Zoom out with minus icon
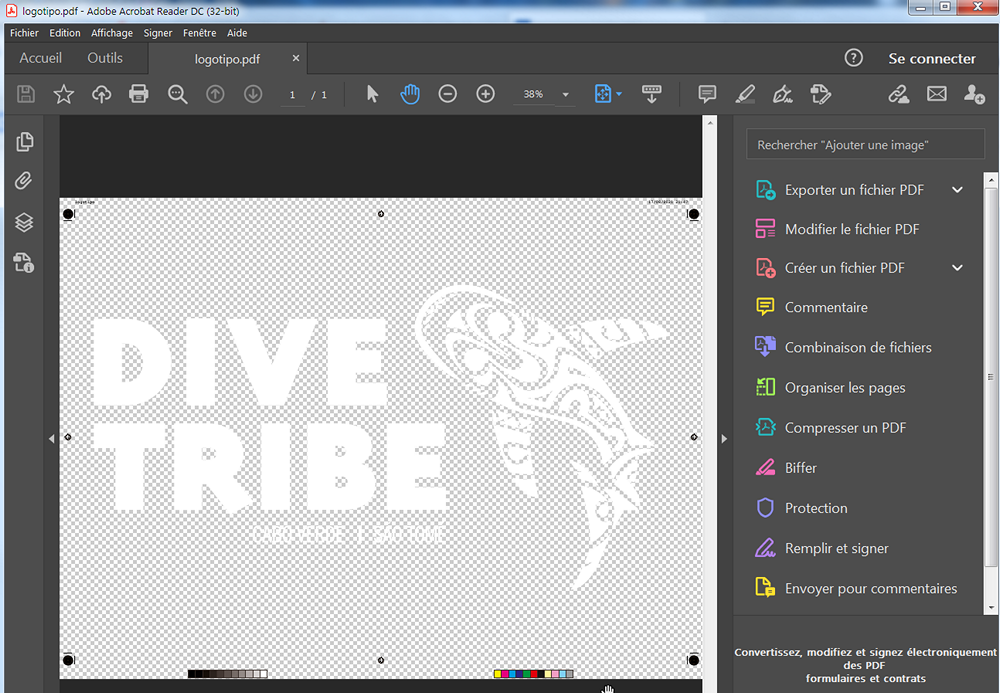 tap(448, 94)
